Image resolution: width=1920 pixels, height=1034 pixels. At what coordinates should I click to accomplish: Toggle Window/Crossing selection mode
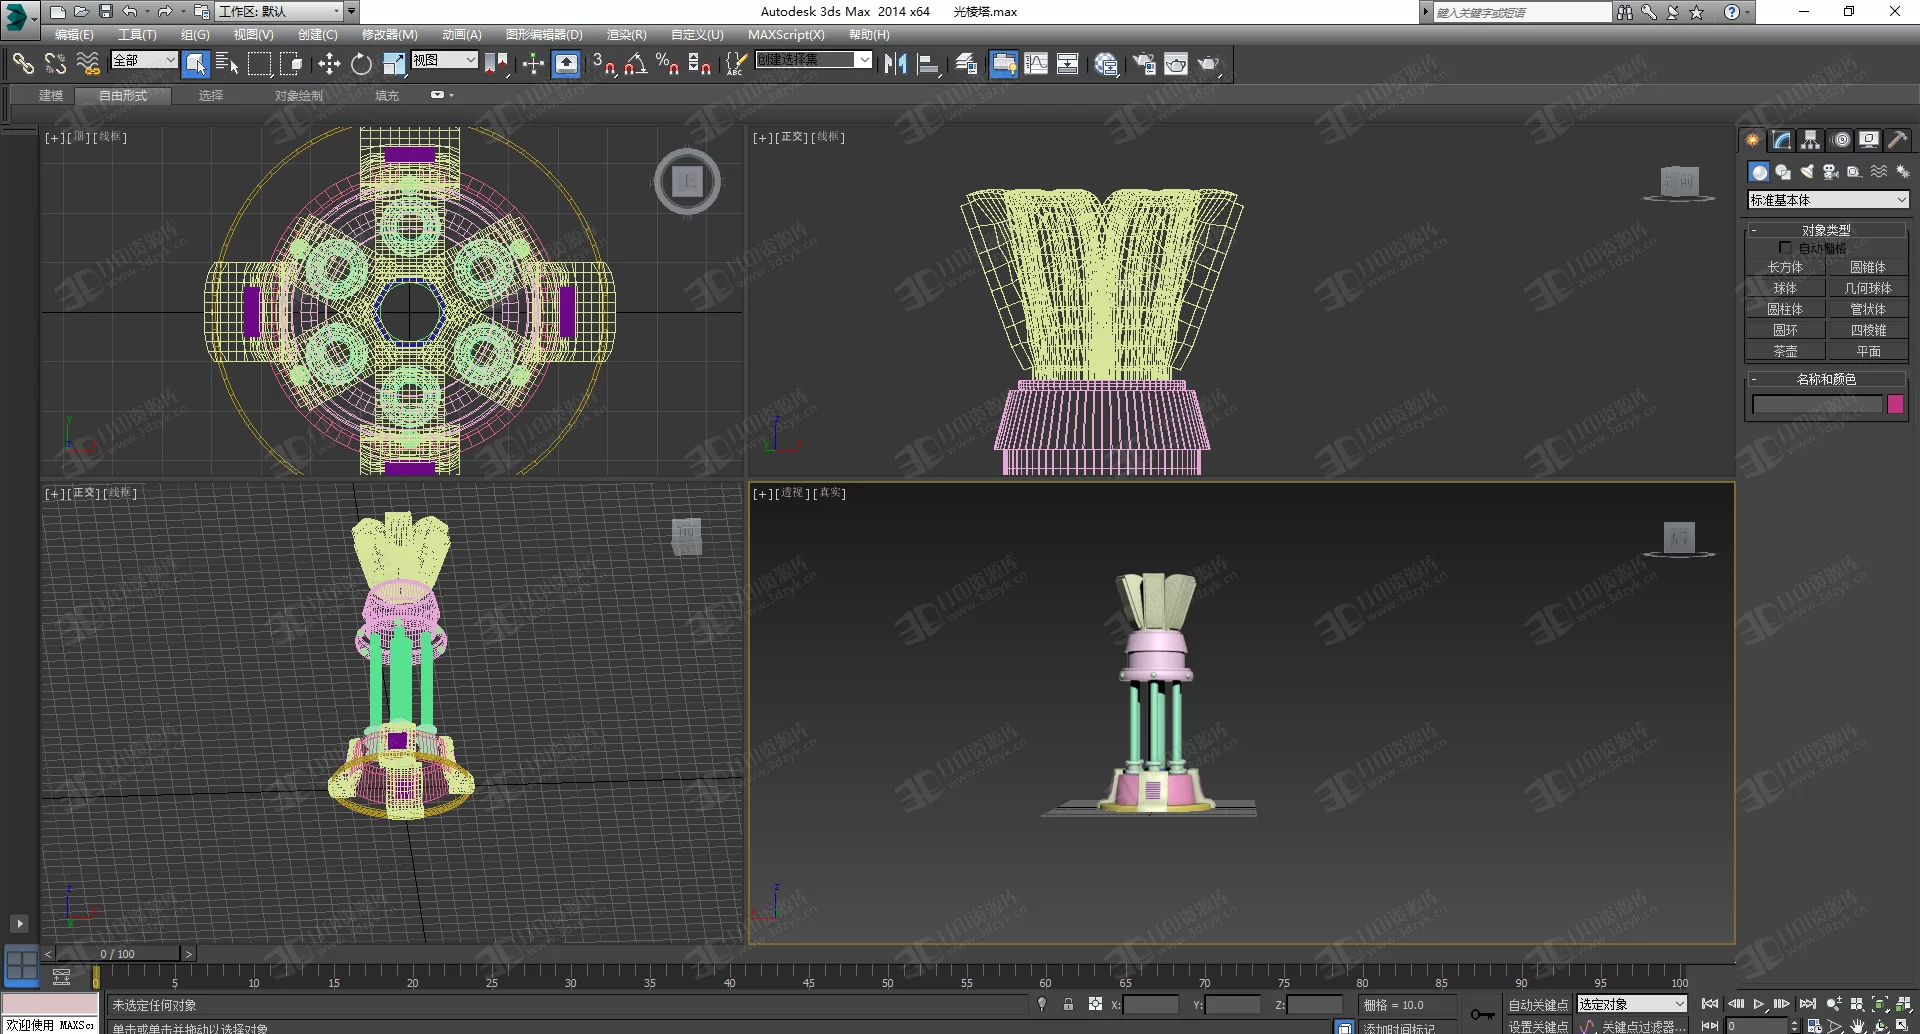click(x=291, y=64)
